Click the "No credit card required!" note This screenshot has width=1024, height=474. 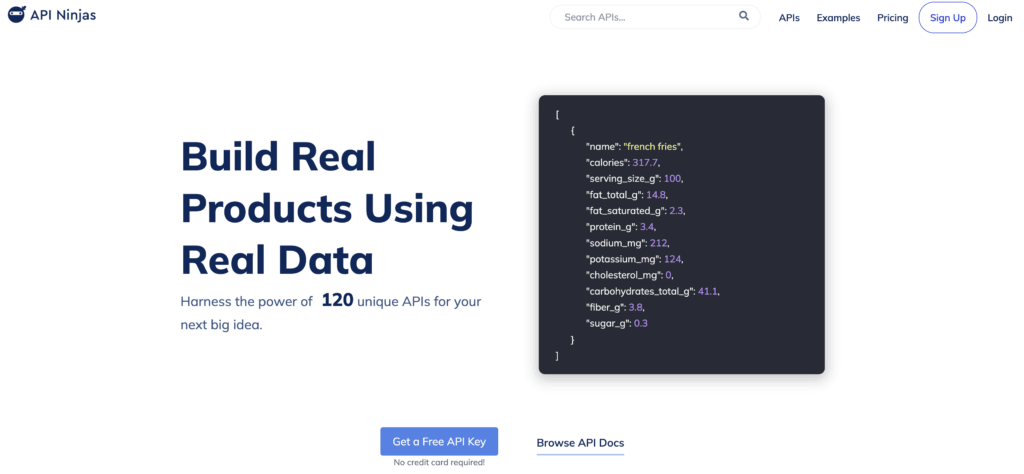(x=439, y=462)
